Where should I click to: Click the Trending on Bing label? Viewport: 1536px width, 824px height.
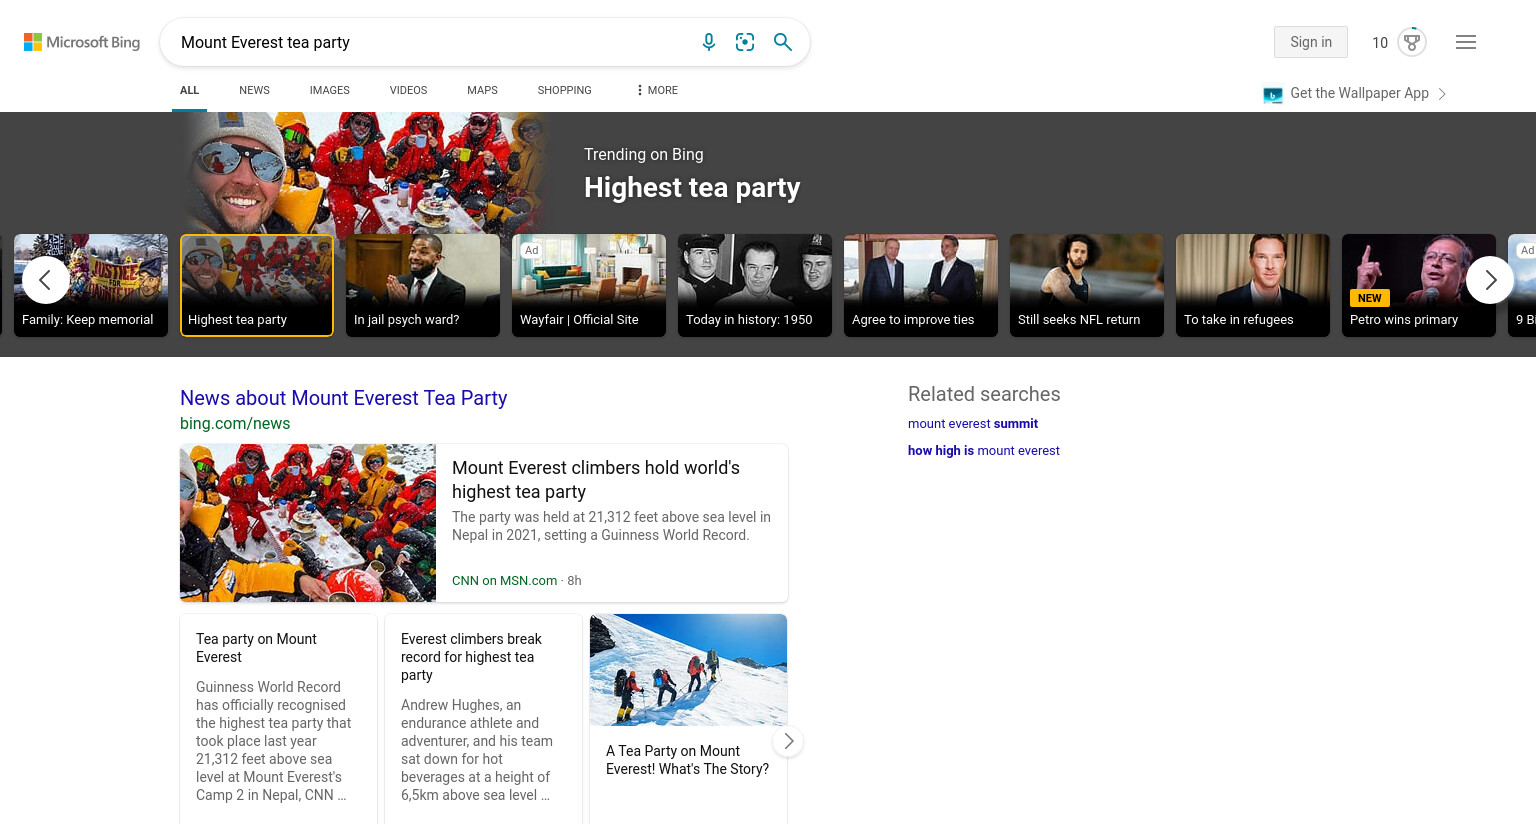point(644,154)
